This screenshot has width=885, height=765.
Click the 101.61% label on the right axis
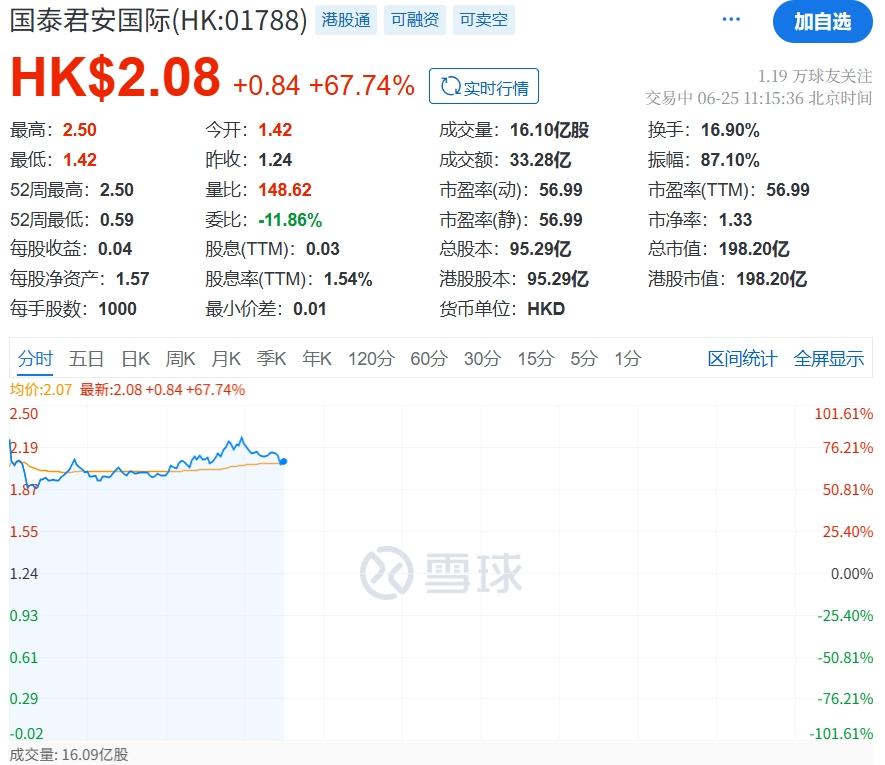844,414
